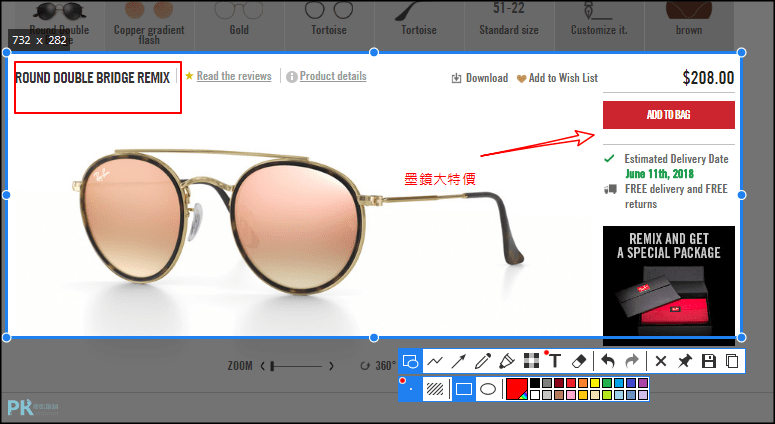Screen dimensions: 775x424
Task: Click the zoom decrease left chevron
Action: [x=262, y=366]
